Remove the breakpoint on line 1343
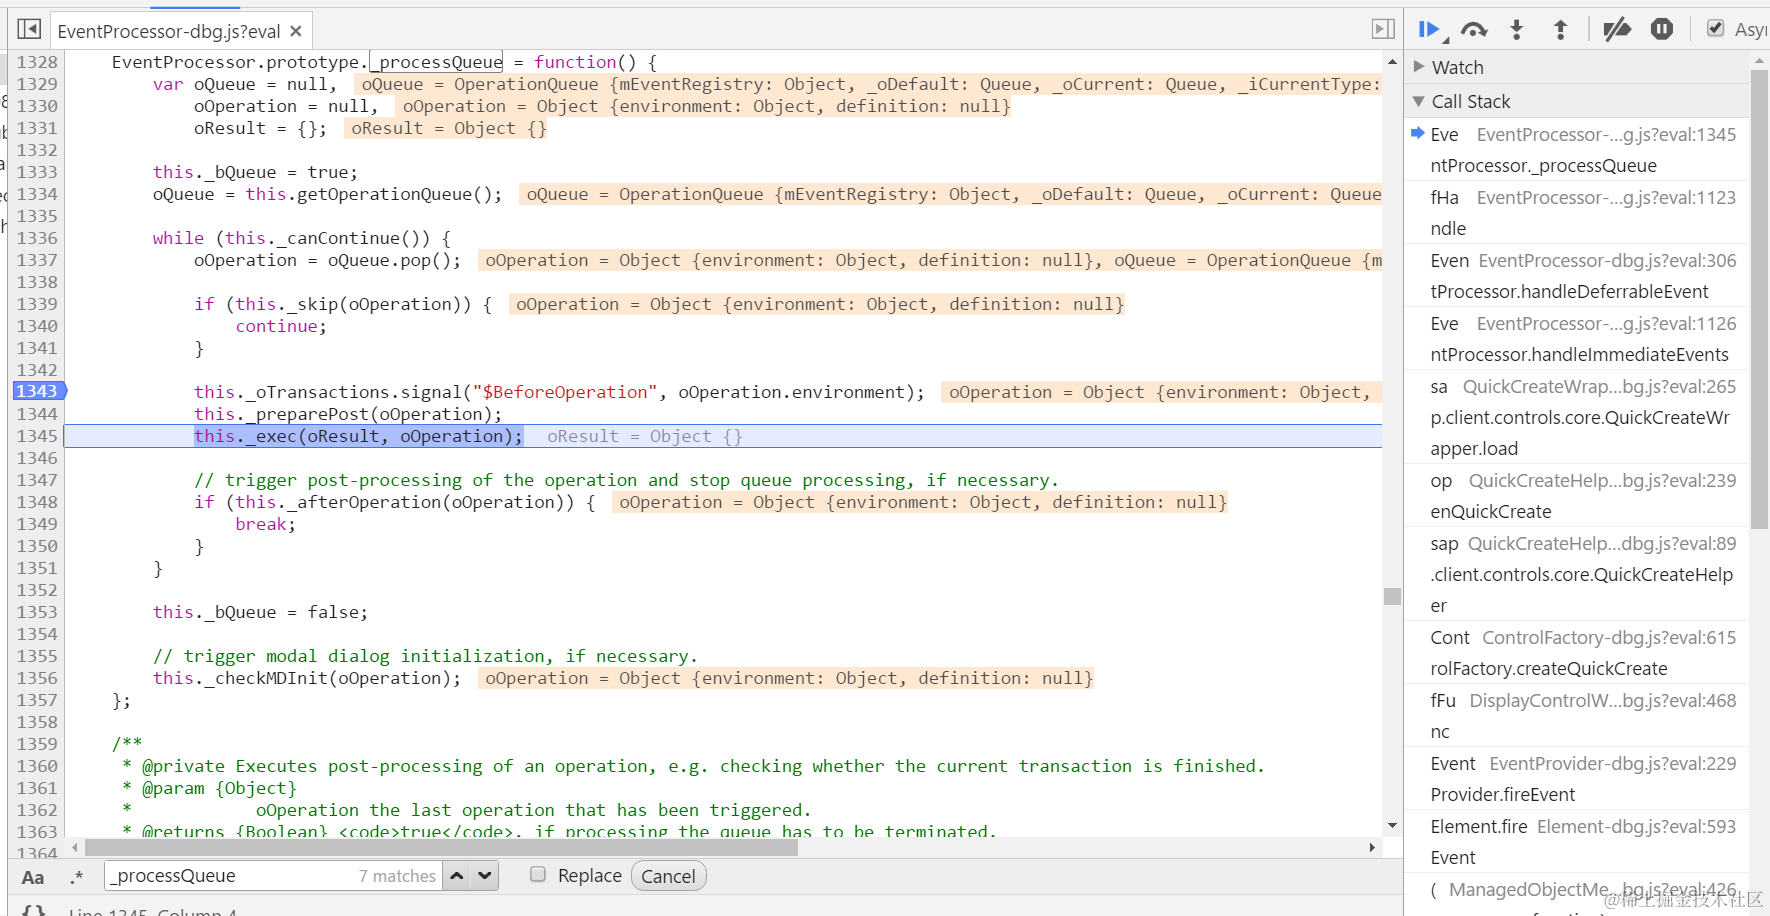The height and width of the screenshot is (916, 1770). 37,391
